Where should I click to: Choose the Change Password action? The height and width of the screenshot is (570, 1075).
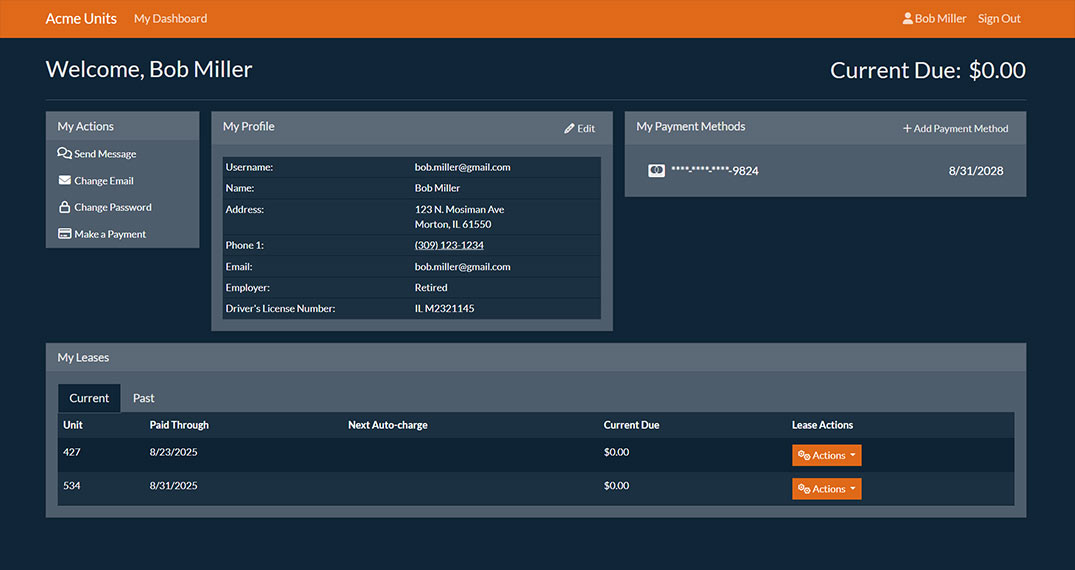[x=105, y=207]
